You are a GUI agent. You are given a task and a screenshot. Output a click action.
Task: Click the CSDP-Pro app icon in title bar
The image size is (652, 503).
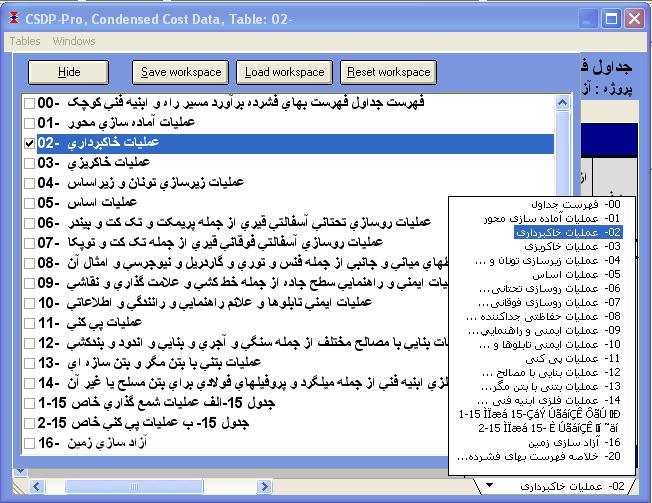pyautogui.click(x=14, y=18)
